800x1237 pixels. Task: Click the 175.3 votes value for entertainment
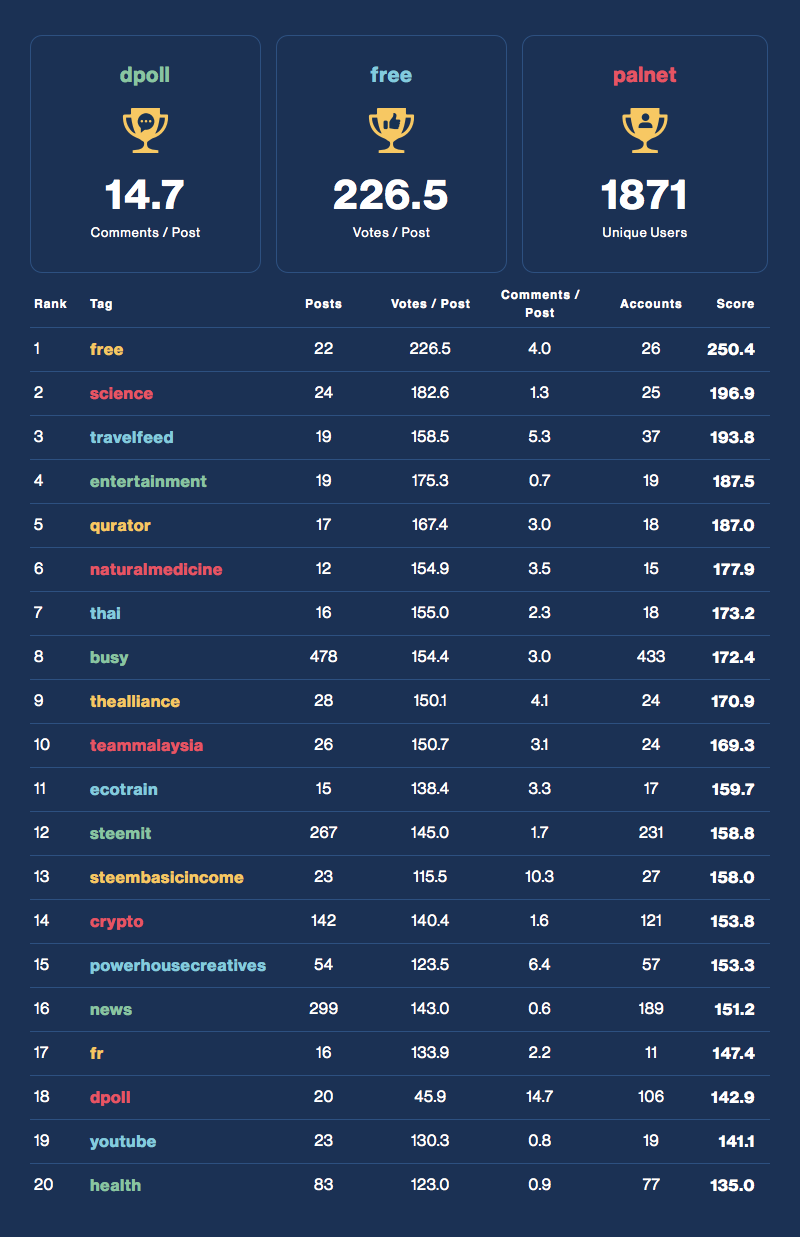pos(430,481)
